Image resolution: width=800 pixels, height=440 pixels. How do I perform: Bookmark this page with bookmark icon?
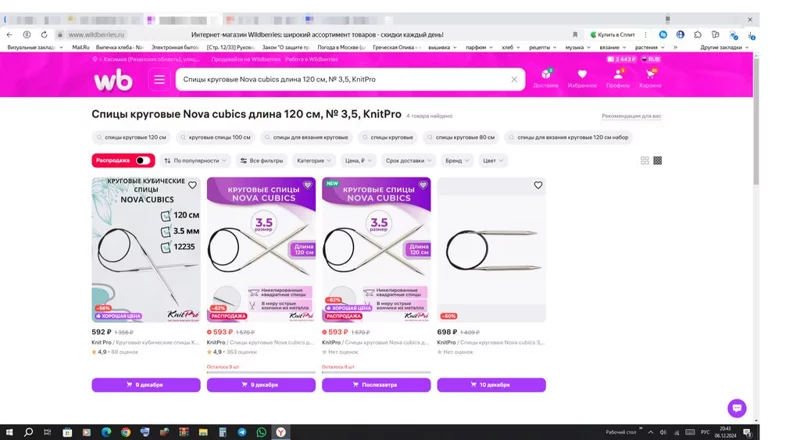tap(575, 35)
